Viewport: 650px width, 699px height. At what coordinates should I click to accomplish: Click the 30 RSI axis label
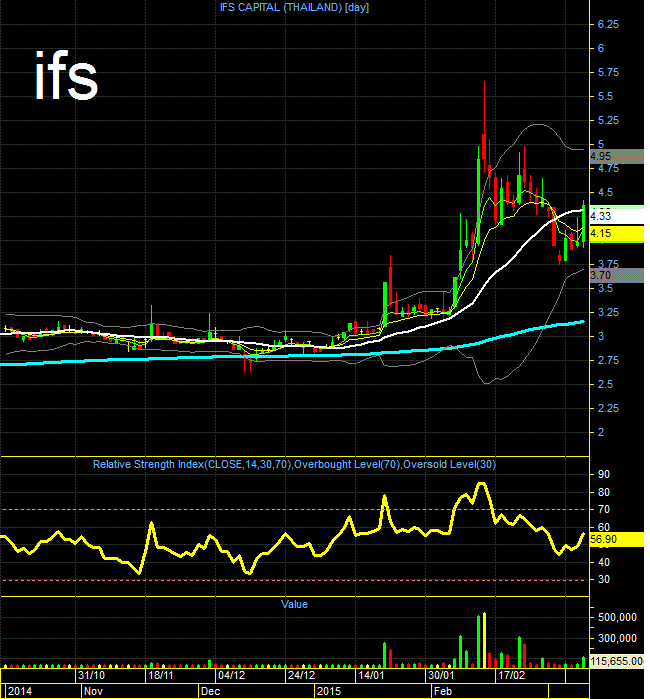[604, 580]
